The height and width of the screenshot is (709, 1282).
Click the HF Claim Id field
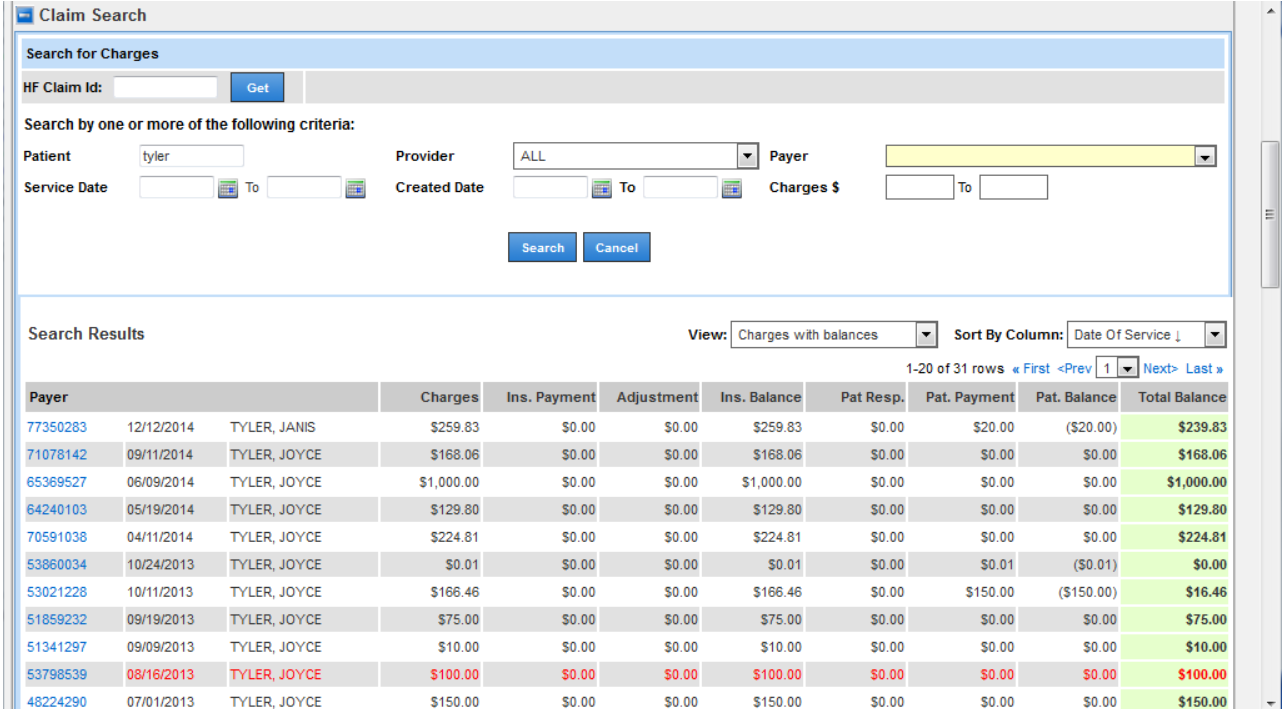(165, 88)
